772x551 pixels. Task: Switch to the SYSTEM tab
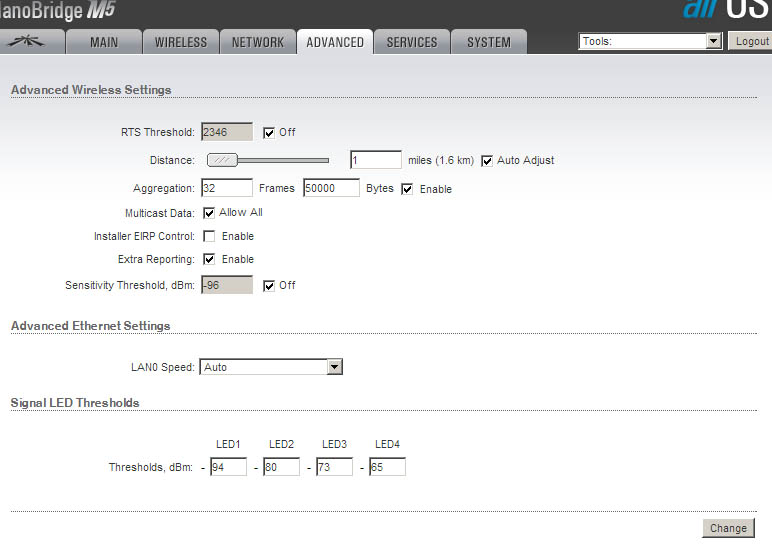point(489,42)
